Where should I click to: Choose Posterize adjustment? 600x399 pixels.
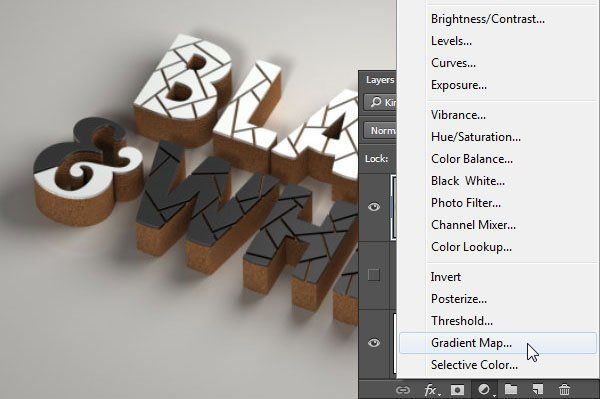click(x=459, y=299)
